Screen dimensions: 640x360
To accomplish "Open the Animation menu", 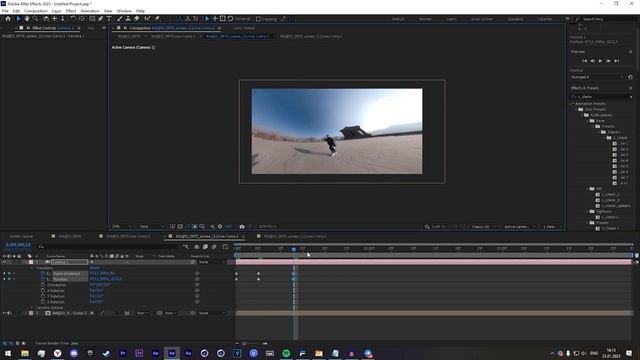I will point(90,11).
